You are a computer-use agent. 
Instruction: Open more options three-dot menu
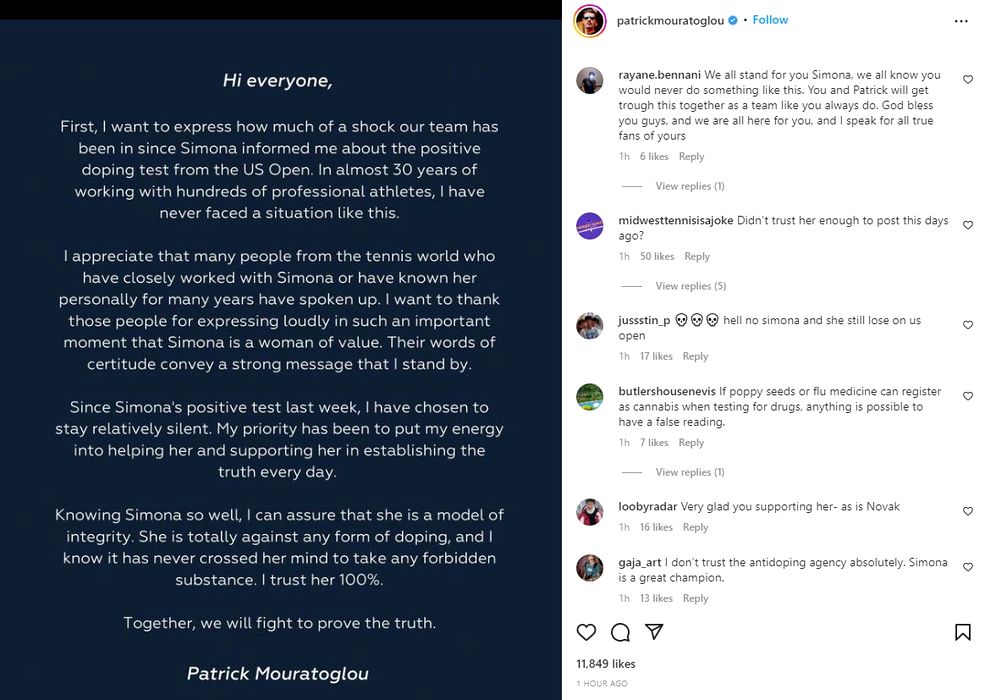coord(961,21)
